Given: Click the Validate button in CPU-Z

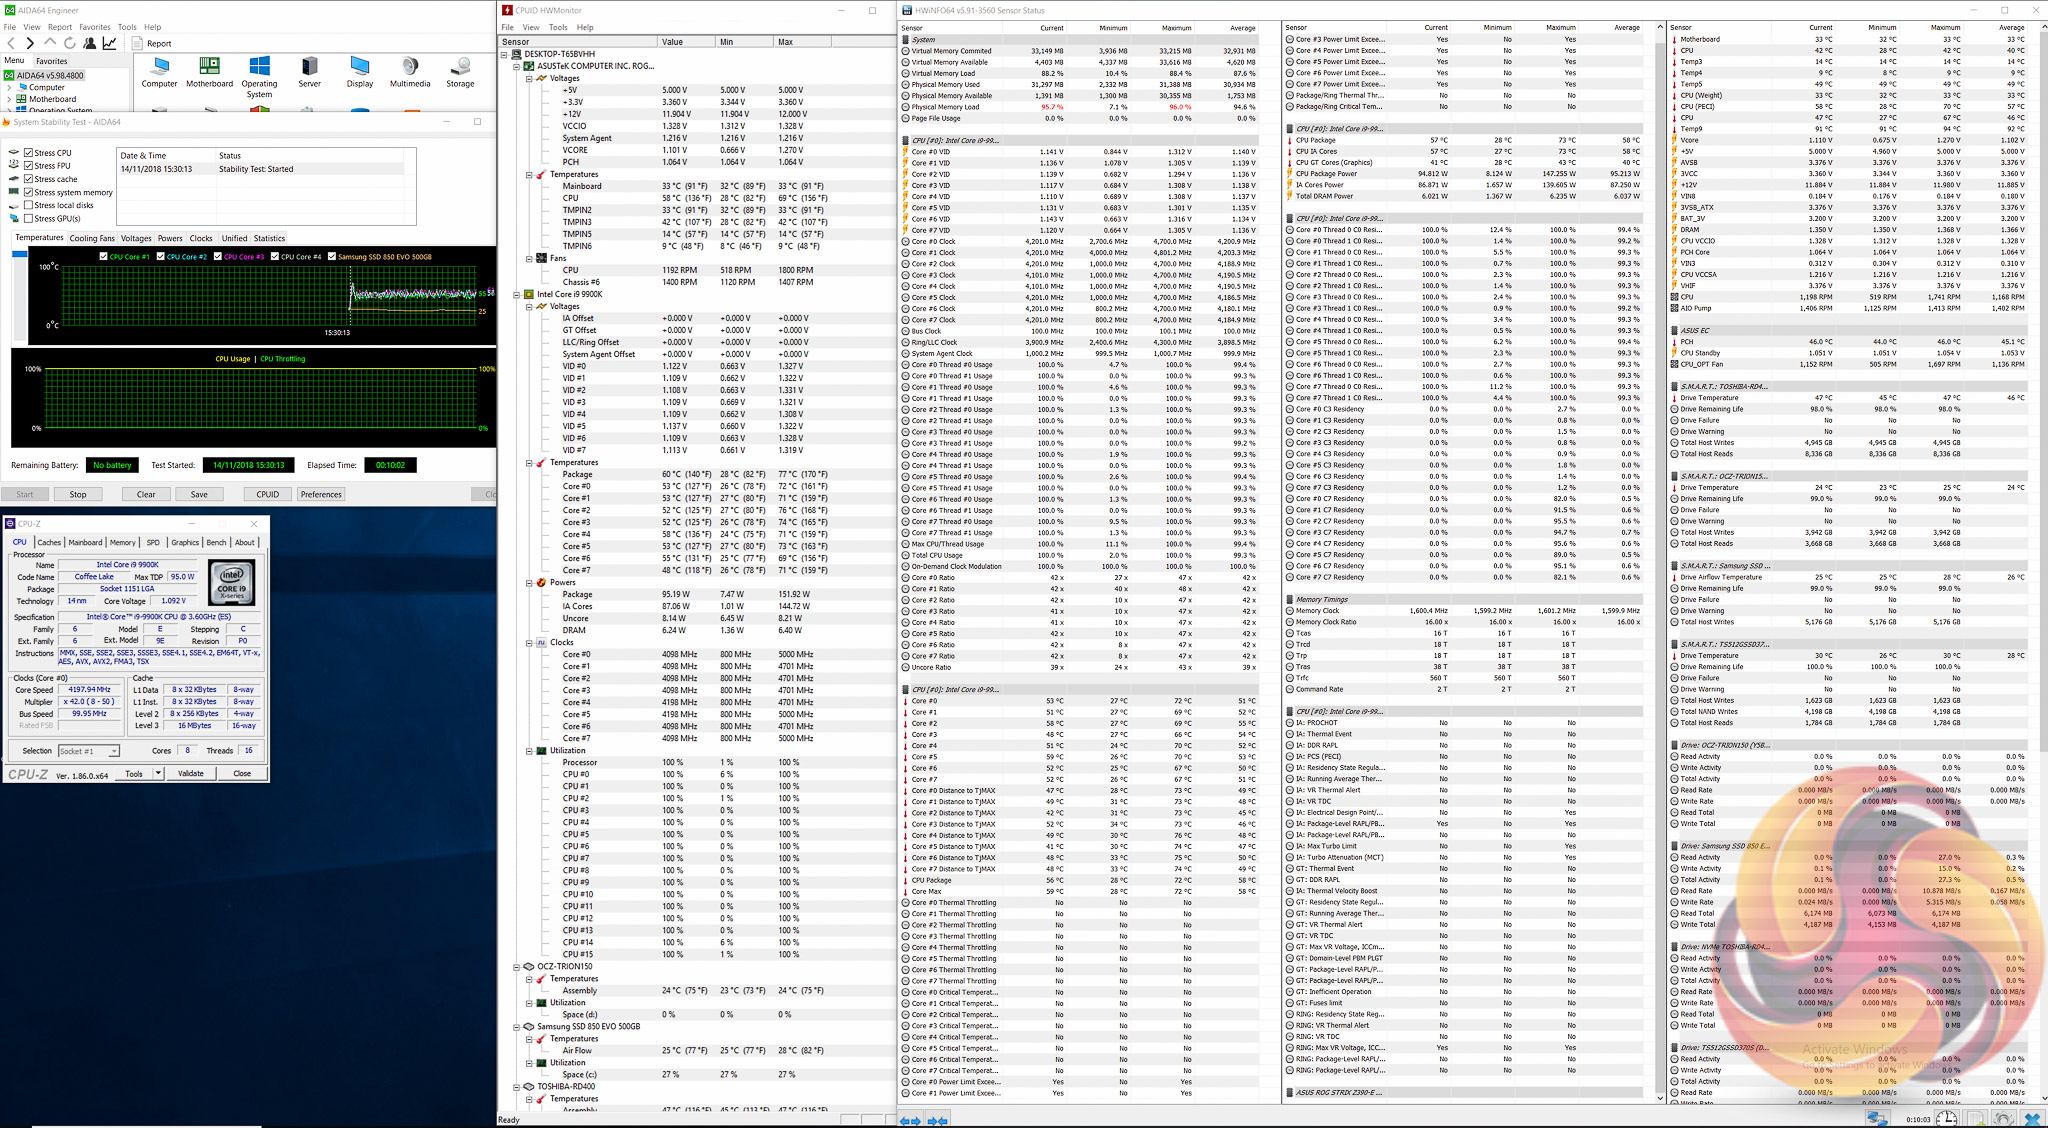Looking at the screenshot, I should pyautogui.click(x=190, y=773).
